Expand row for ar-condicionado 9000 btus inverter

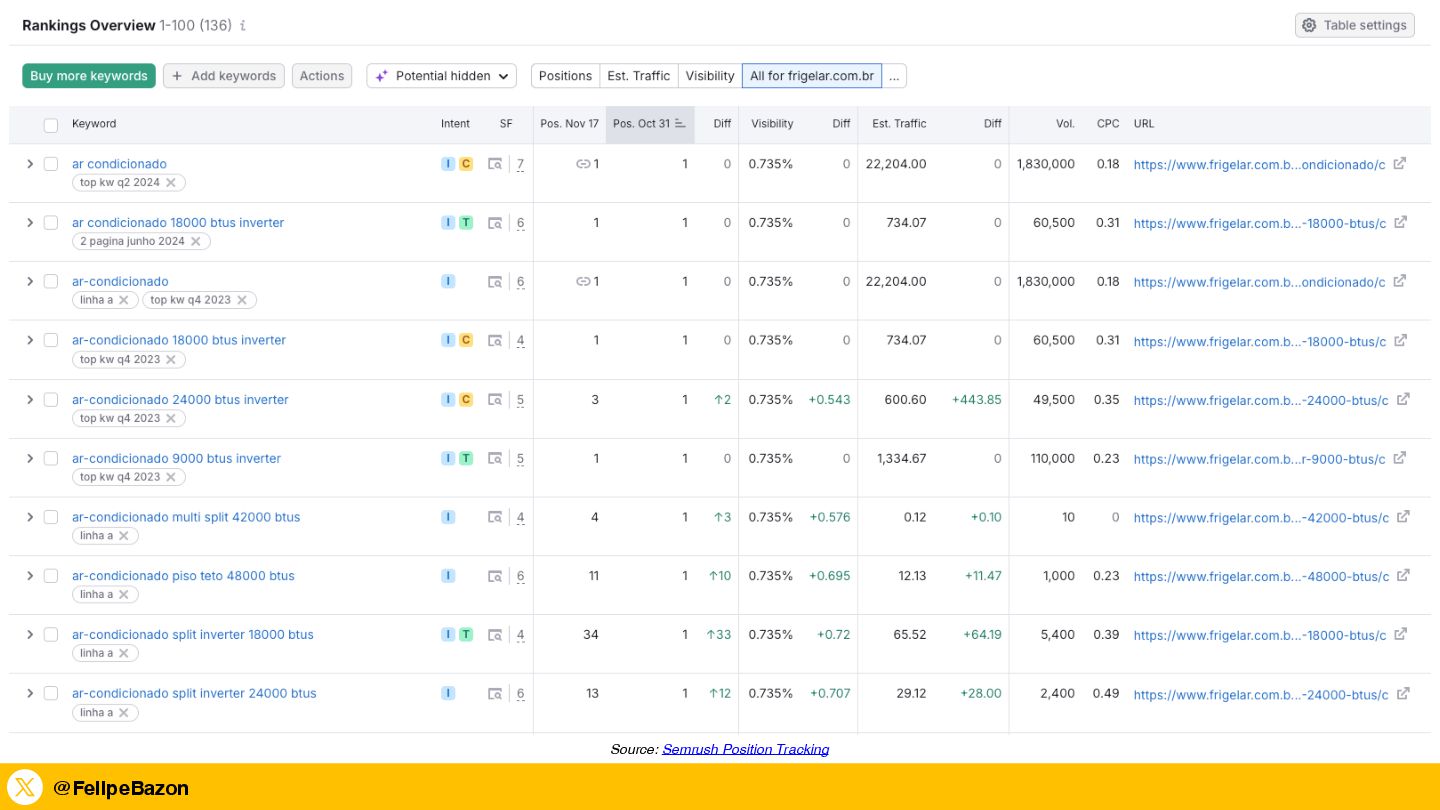click(30, 458)
